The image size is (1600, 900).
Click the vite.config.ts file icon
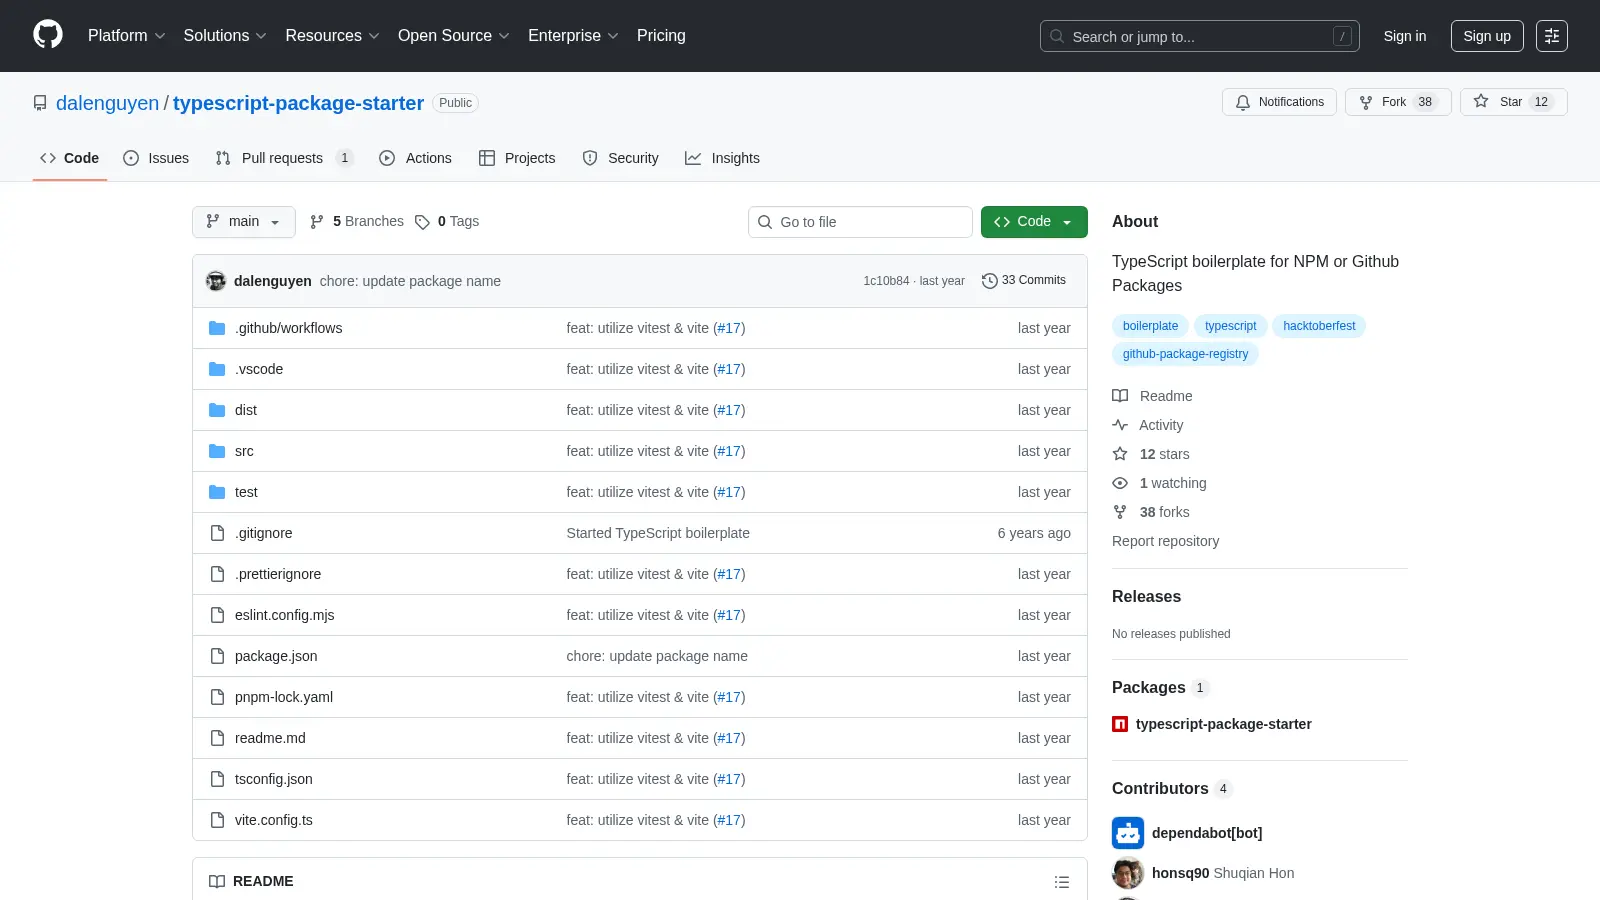click(x=217, y=820)
